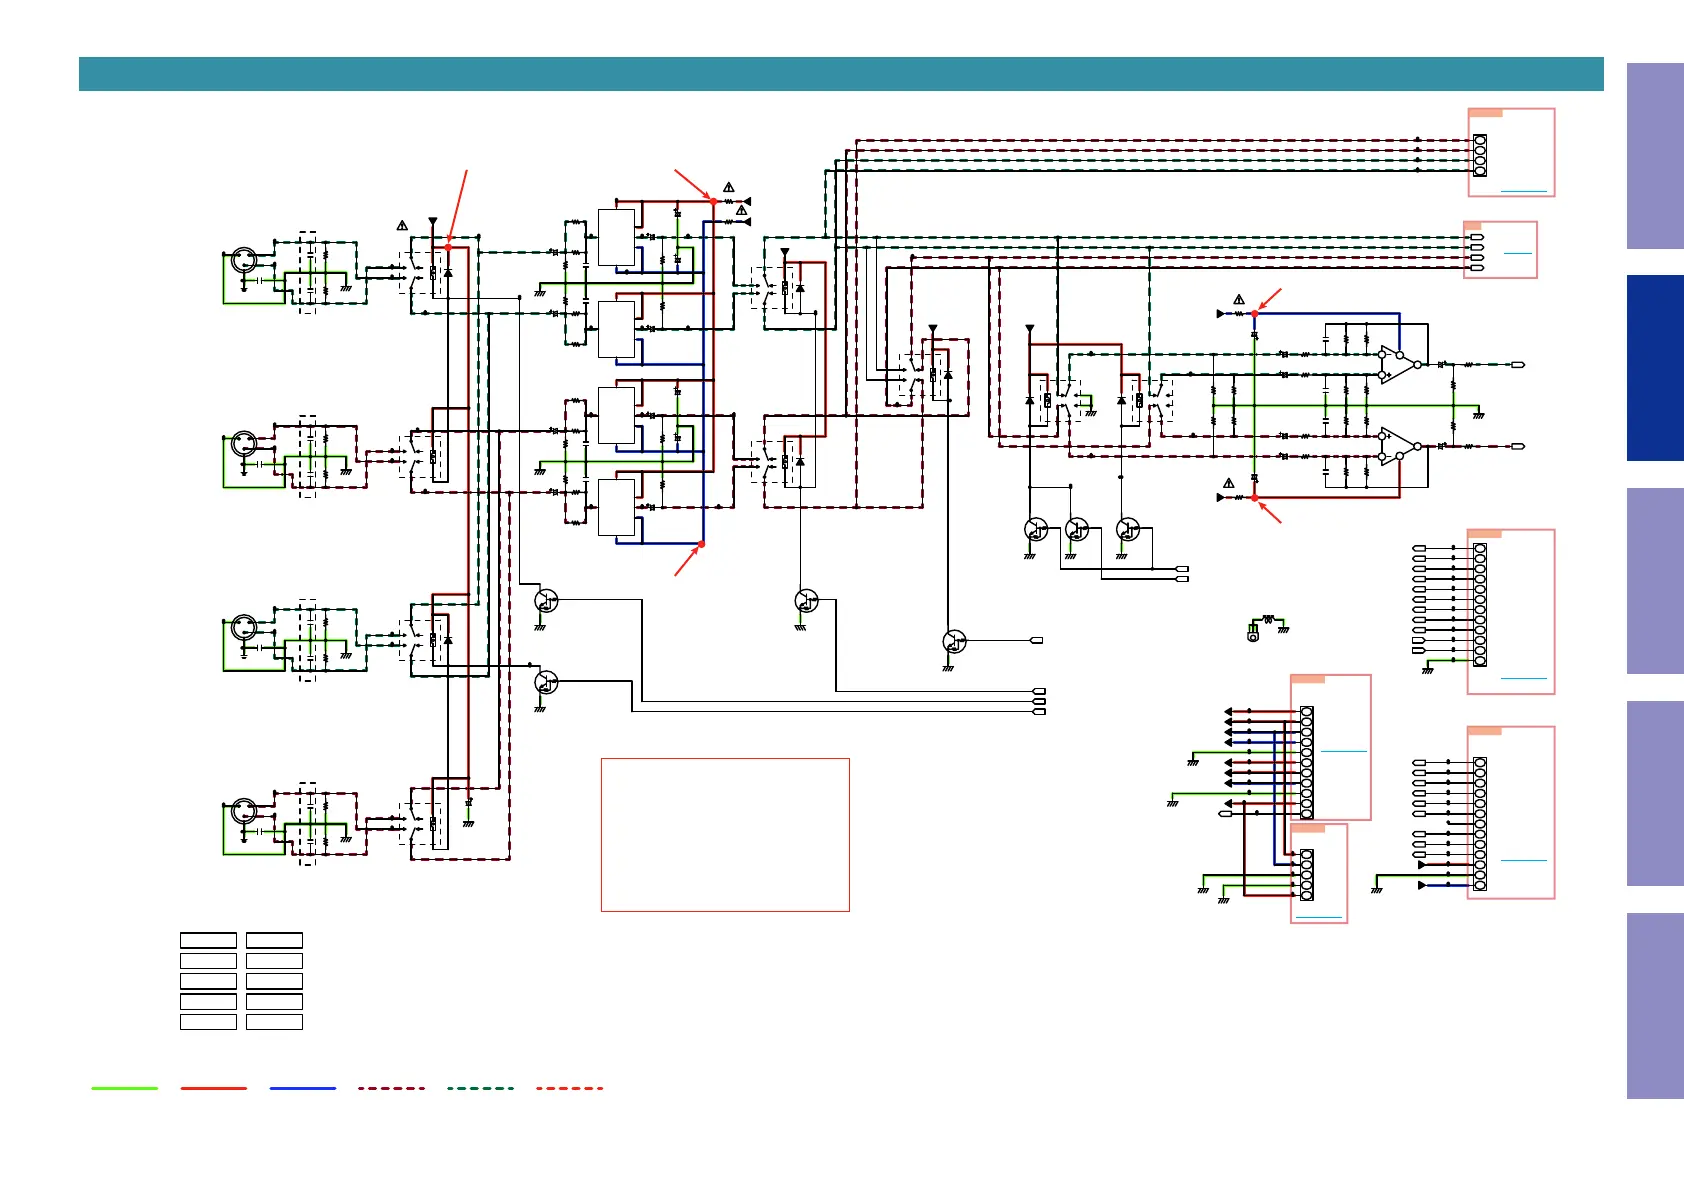Follow cyan link in the small four-port connector box
This screenshot has width=1684, height=1191.
point(1517,253)
